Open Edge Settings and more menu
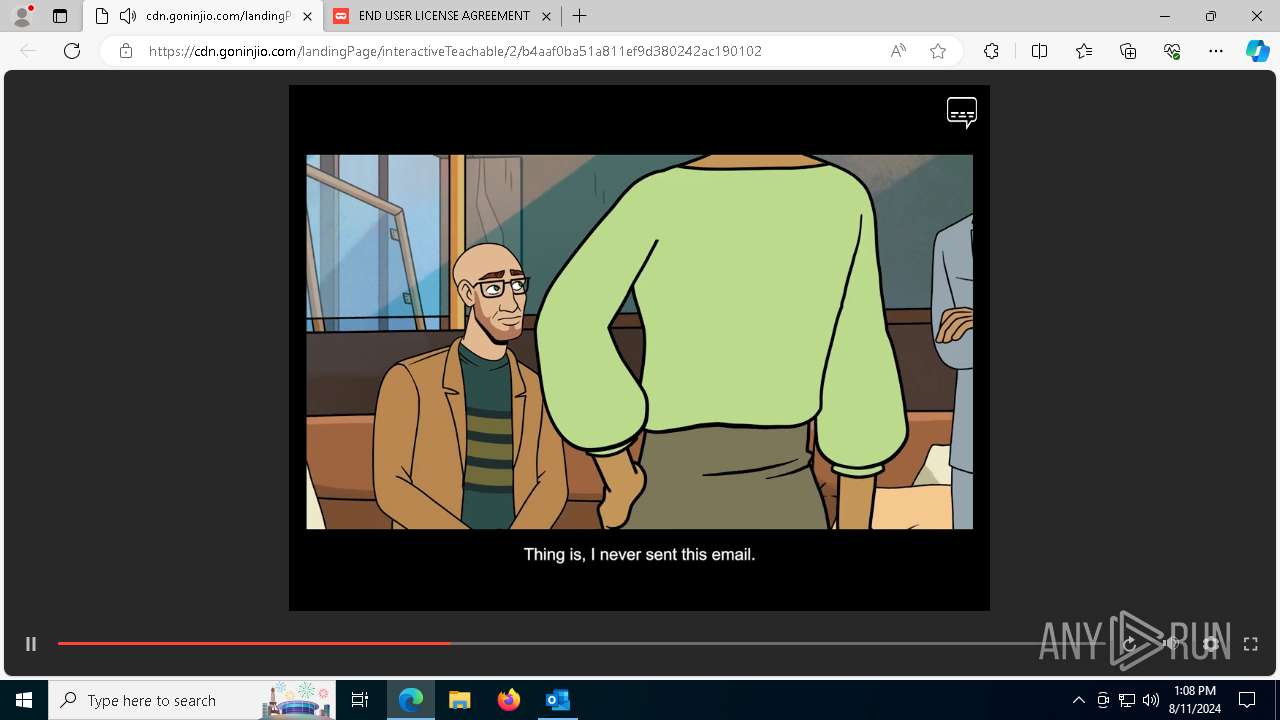 coord(1216,51)
